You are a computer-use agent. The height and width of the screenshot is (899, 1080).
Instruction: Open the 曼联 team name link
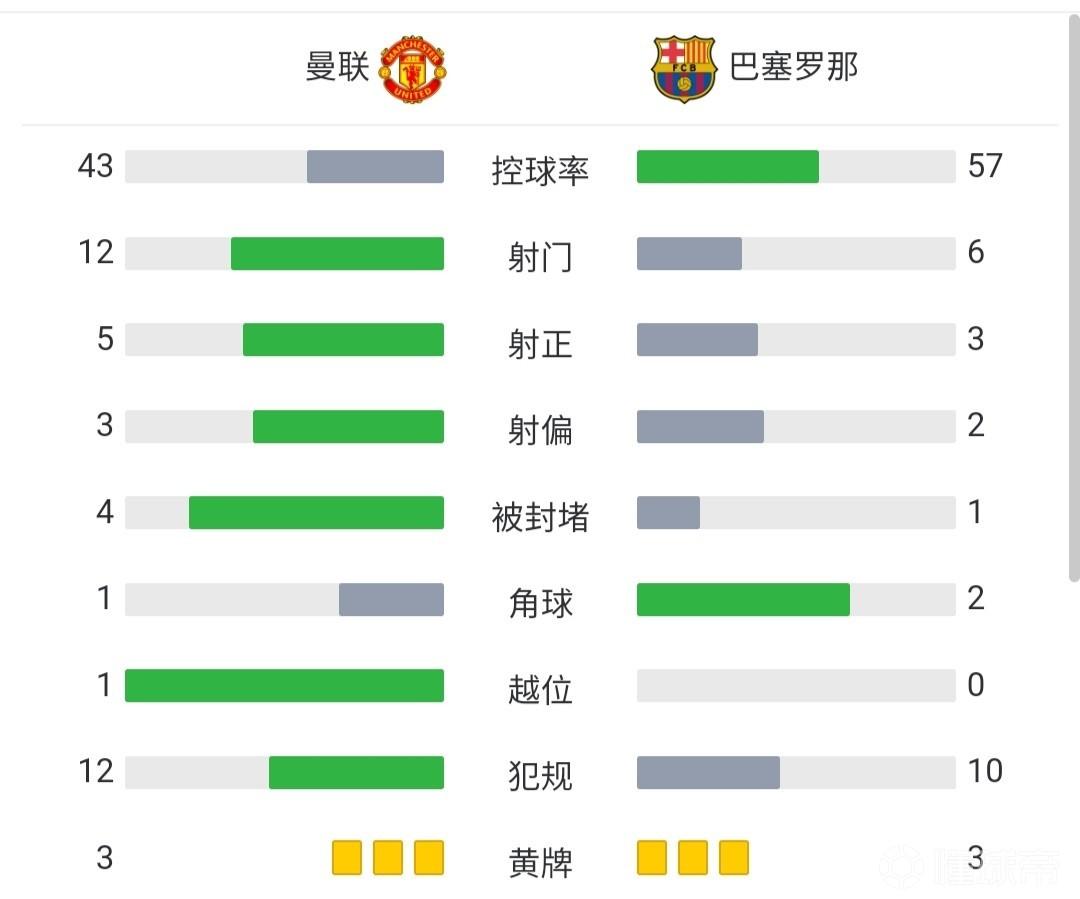click(338, 68)
